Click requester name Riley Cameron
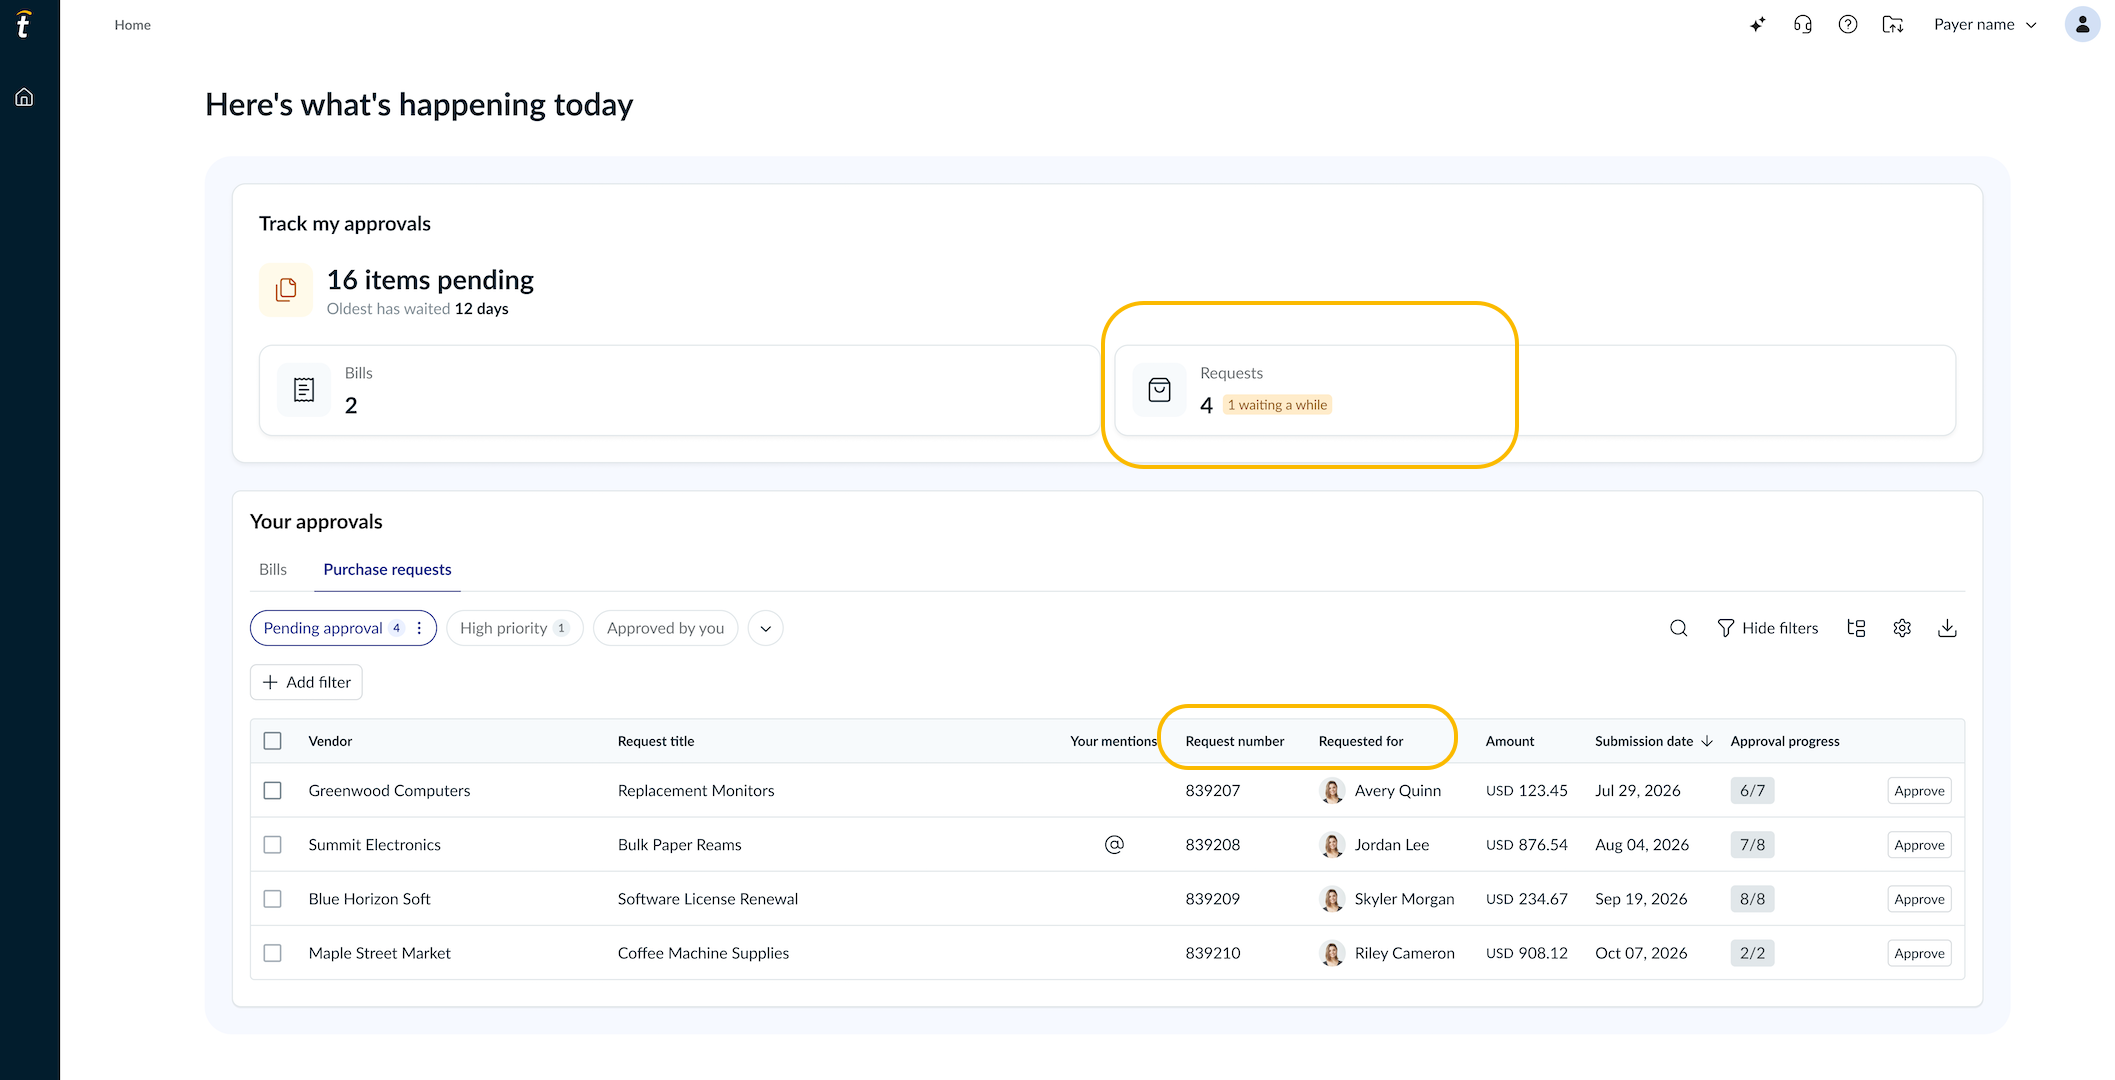Viewport: 2115px width, 1080px height. (1404, 953)
